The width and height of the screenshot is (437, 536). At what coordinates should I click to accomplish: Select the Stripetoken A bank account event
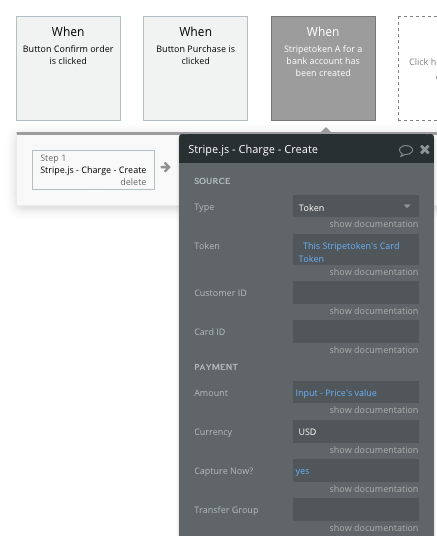[x=323, y=68]
